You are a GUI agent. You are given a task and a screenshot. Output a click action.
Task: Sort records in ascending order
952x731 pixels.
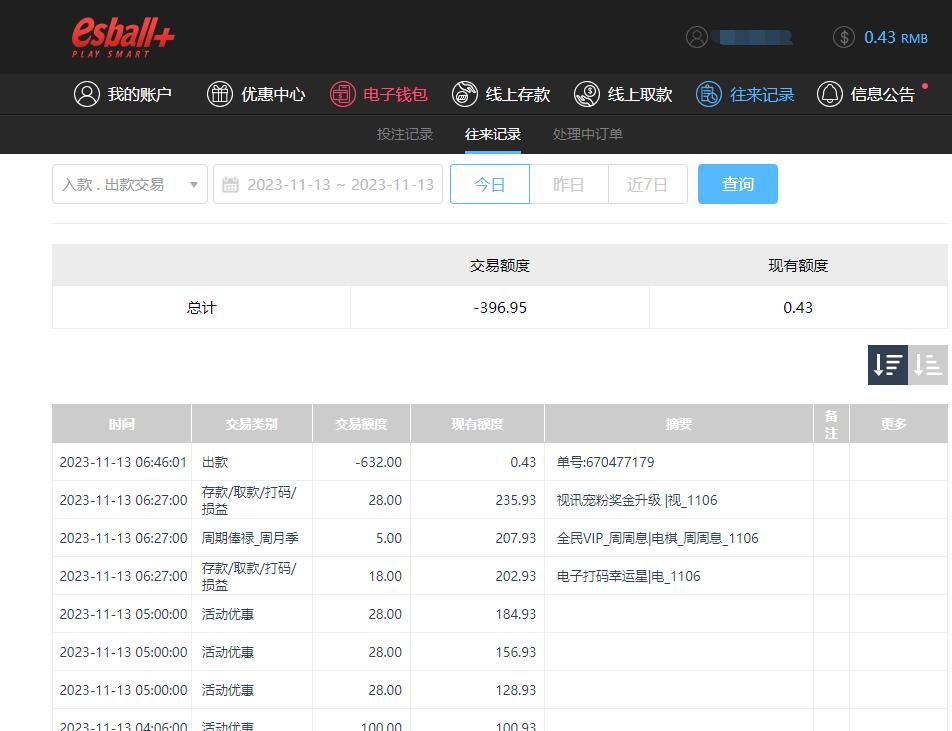click(928, 365)
